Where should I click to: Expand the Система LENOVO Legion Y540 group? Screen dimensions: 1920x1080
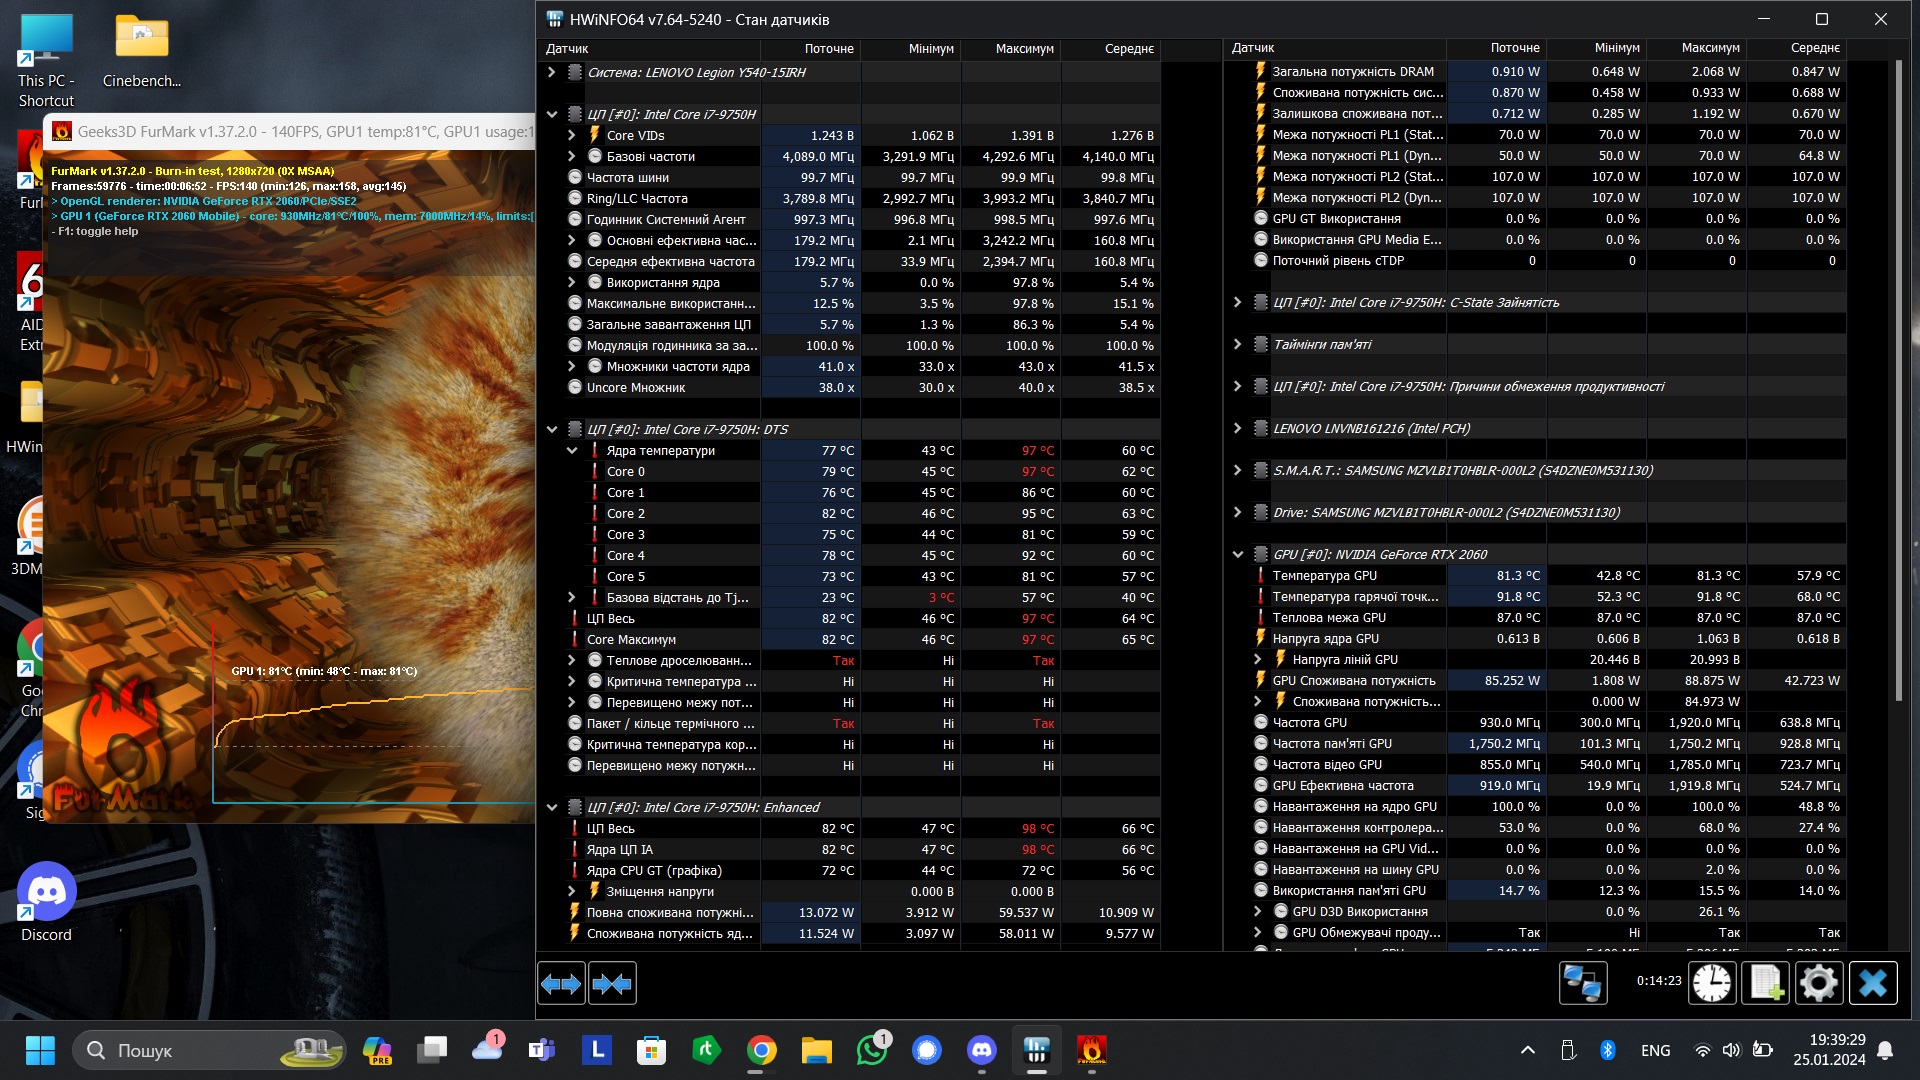pos(551,72)
